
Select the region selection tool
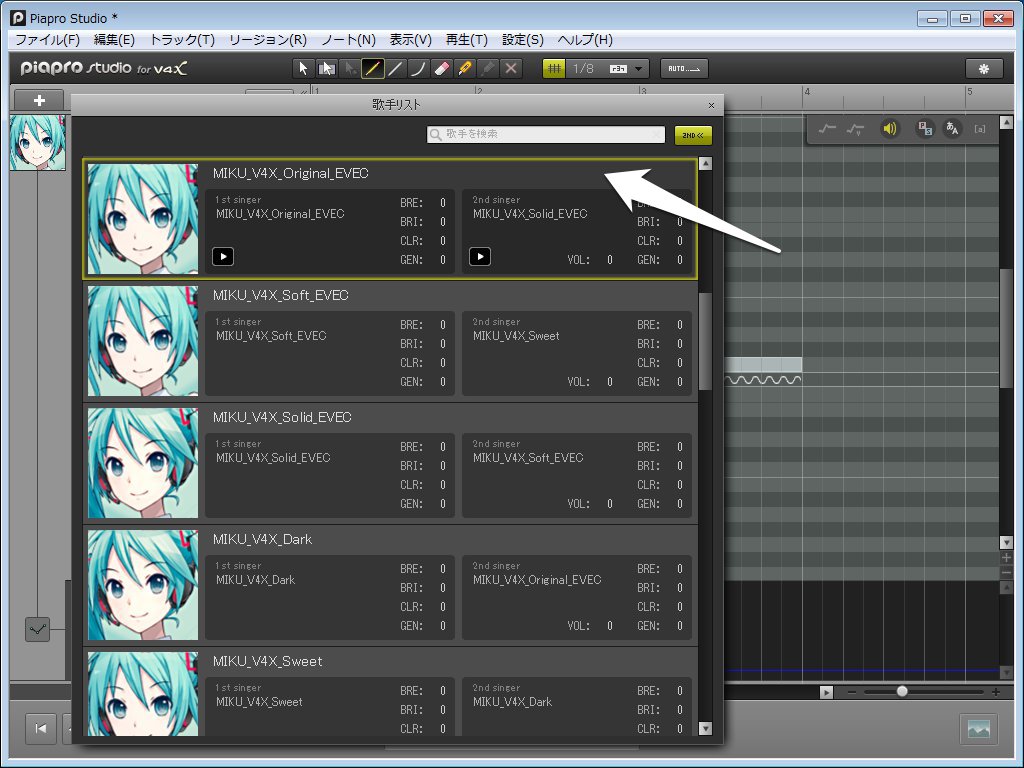(326, 69)
